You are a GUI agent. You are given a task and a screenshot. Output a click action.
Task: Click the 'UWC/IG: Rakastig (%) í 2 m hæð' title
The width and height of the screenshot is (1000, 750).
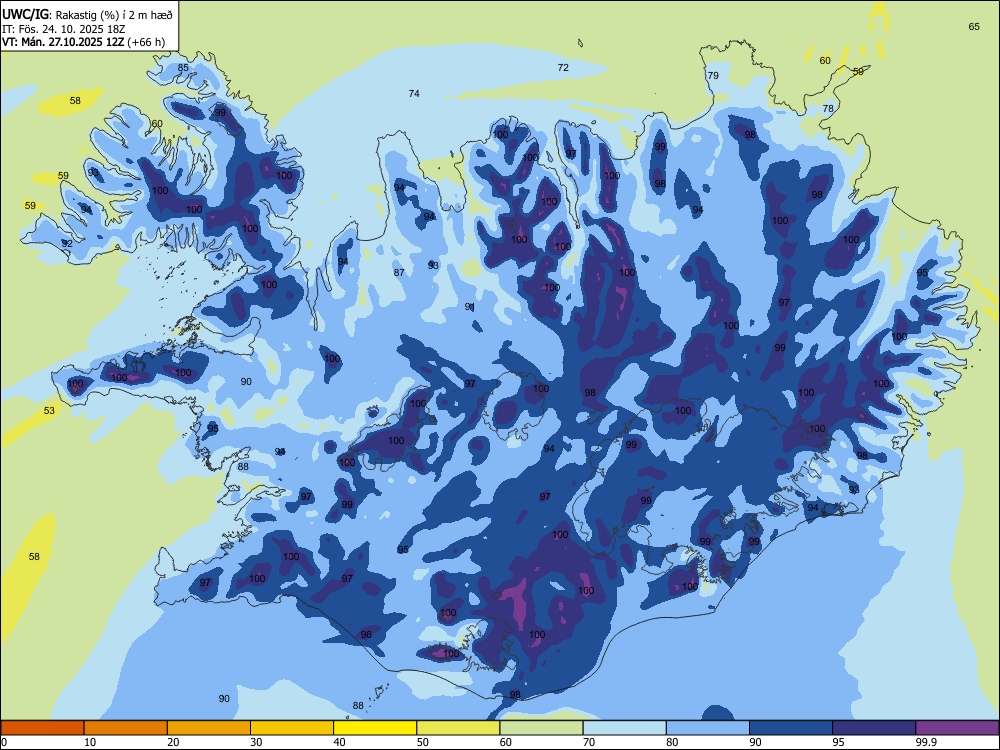[x=87, y=15]
